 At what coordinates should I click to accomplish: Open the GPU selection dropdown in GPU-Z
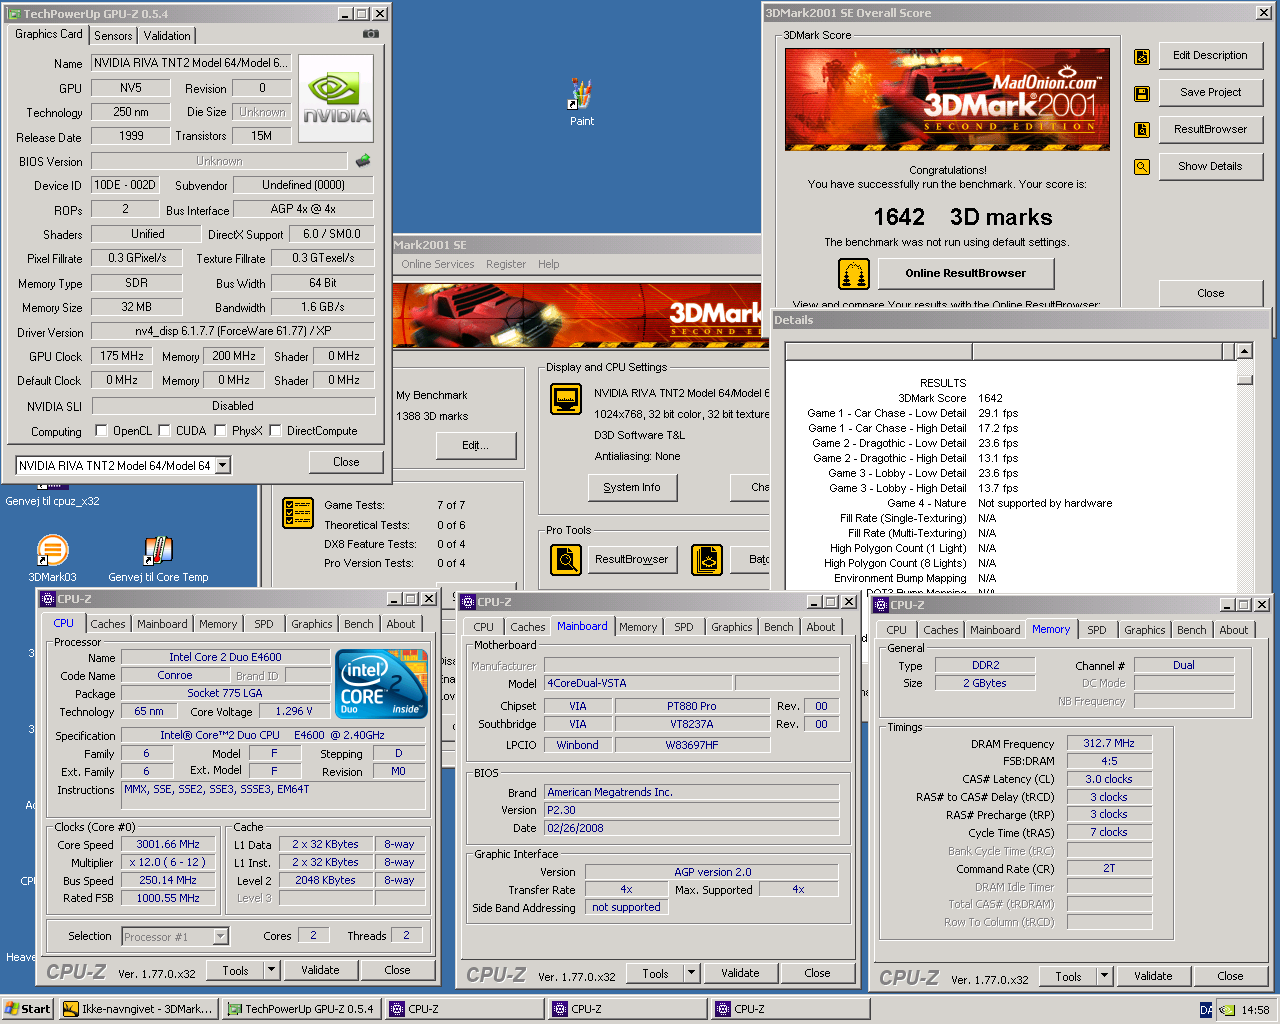point(223,465)
